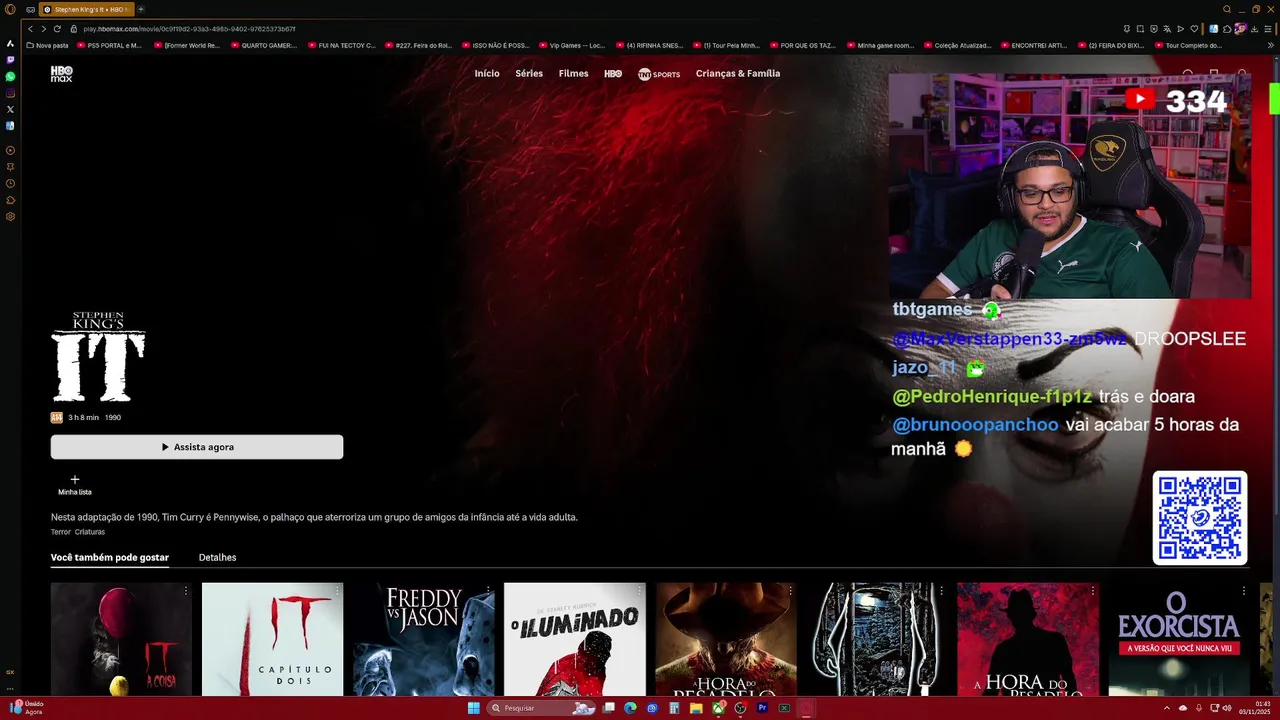Open the browser downloads icon
This screenshot has width=1280, height=720.
pos(1254,29)
